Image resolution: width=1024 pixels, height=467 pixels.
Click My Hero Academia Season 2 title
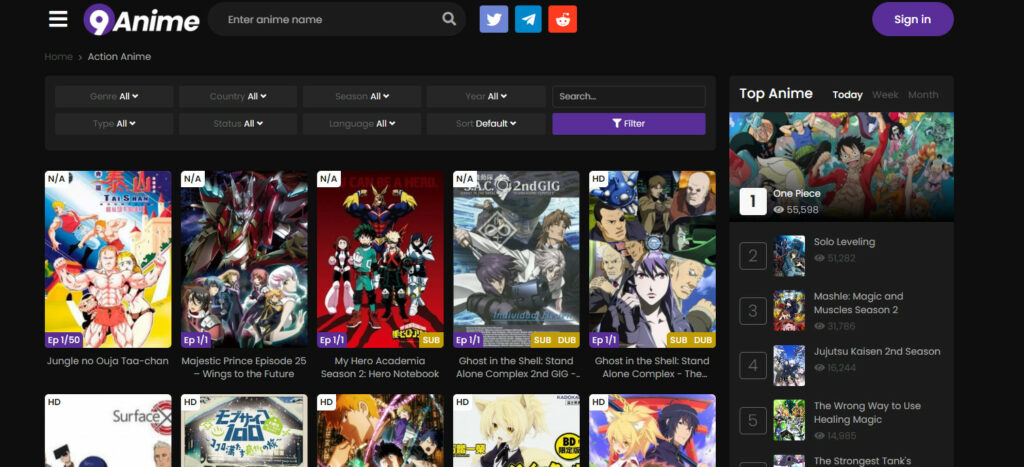click(380, 368)
